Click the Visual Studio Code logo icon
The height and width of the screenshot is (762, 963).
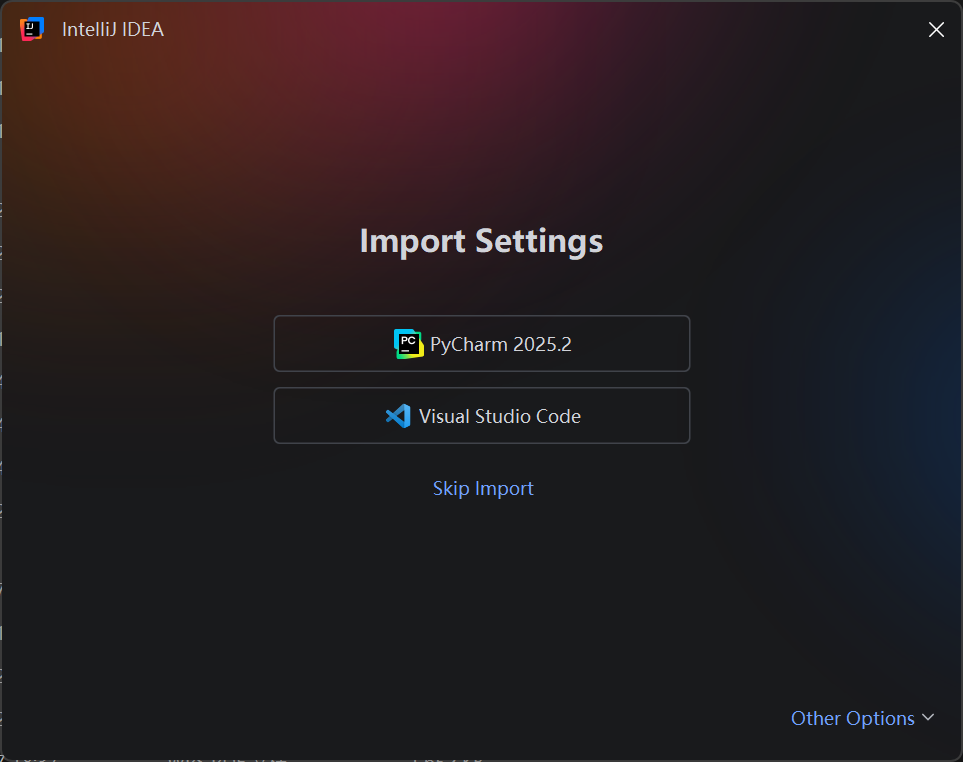click(398, 416)
